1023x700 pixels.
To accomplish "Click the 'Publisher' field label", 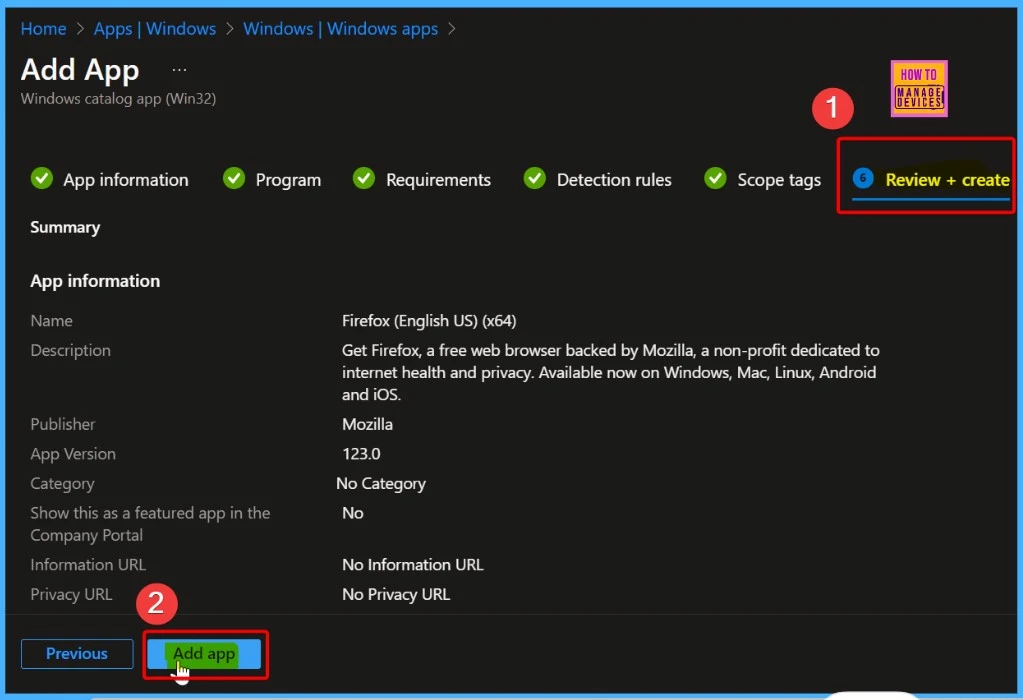I will [63, 424].
